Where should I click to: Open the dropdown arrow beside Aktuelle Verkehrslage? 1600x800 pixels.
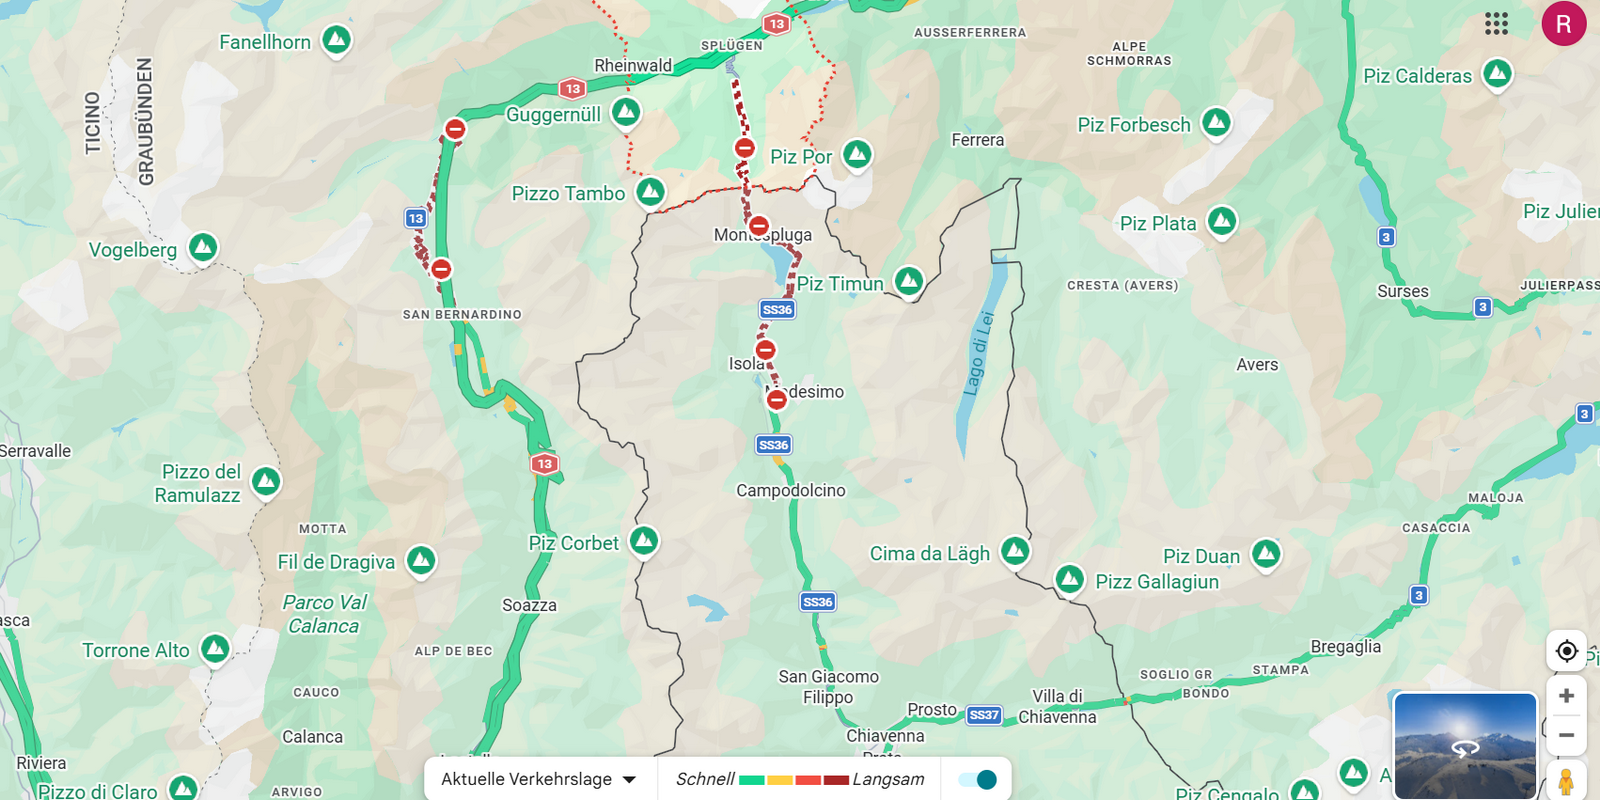[630, 780]
